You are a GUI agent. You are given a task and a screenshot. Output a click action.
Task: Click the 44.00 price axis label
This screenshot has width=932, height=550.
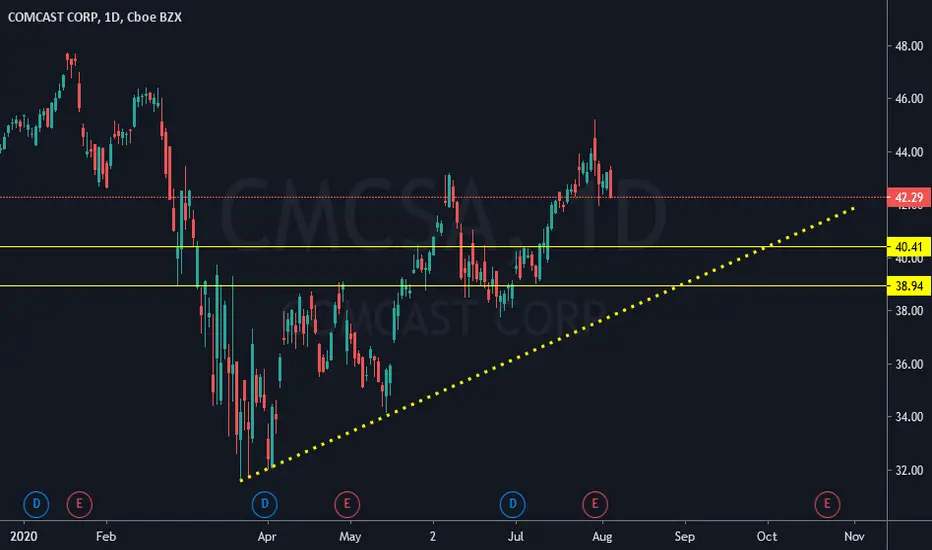click(x=909, y=152)
